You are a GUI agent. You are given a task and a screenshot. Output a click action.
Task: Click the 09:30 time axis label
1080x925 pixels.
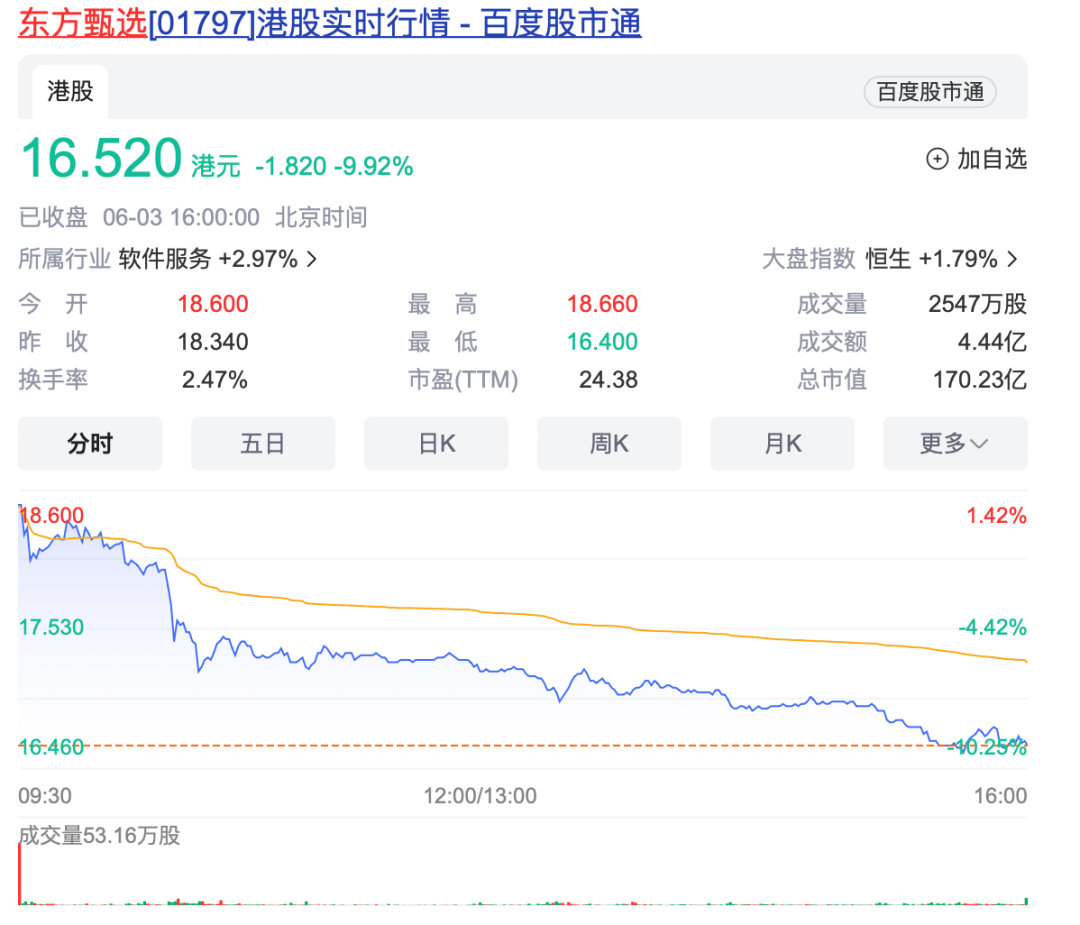[x=45, y=796]
